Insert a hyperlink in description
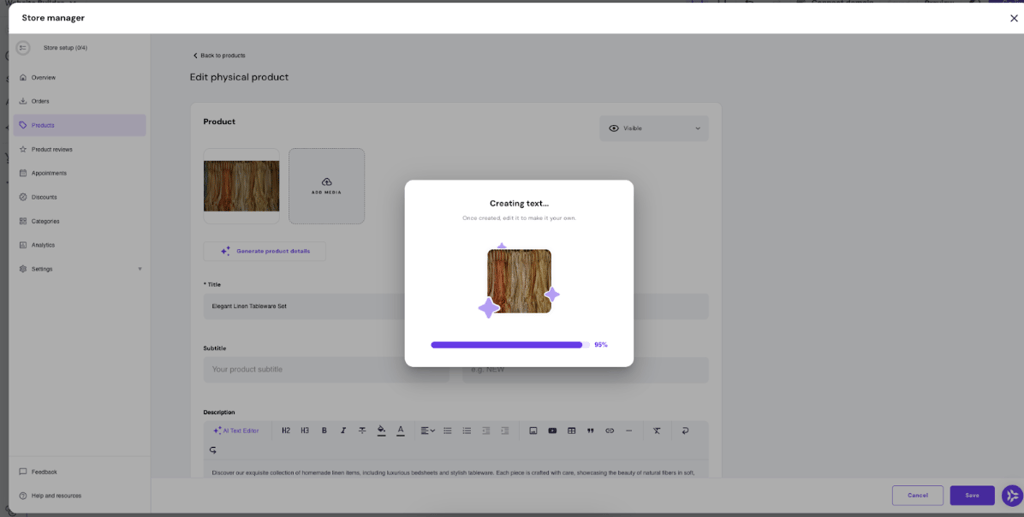1024x517 pixels. coord(610,431)
